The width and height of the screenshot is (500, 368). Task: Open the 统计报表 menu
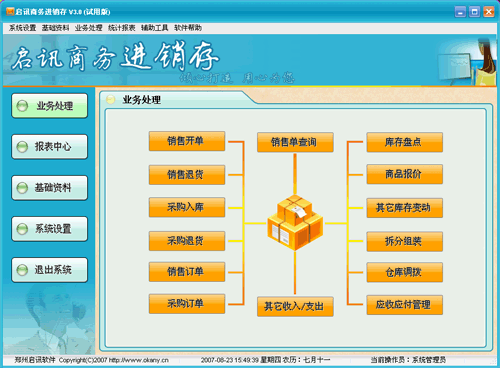121,28
